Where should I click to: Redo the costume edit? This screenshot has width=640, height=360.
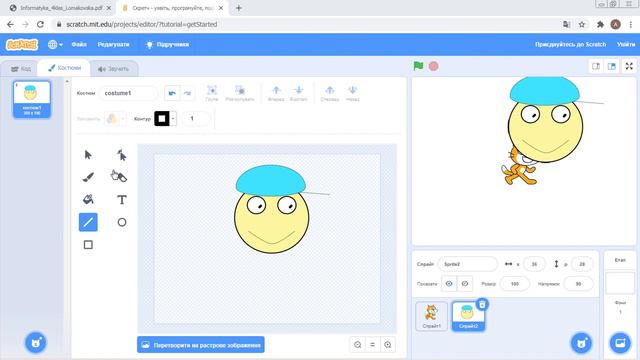(187, 93)
